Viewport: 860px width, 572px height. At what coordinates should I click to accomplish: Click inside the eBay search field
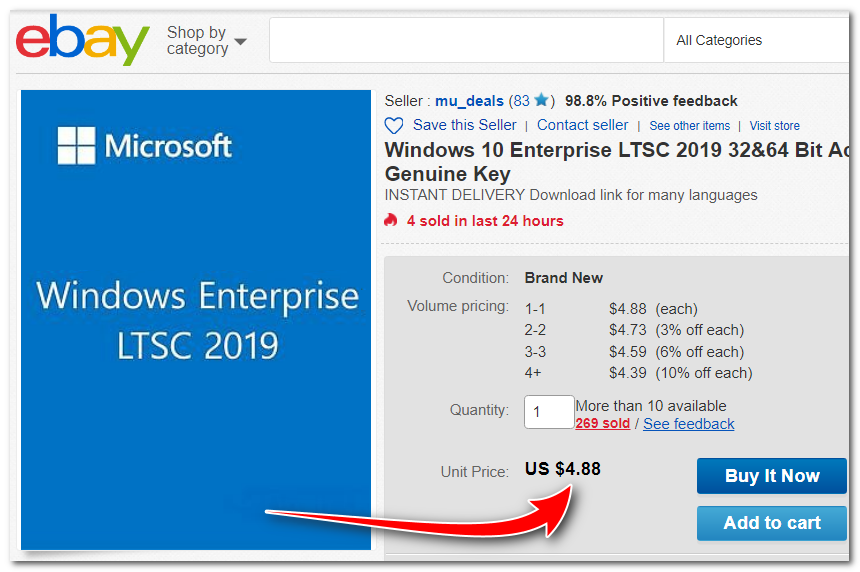pos(466,40)
